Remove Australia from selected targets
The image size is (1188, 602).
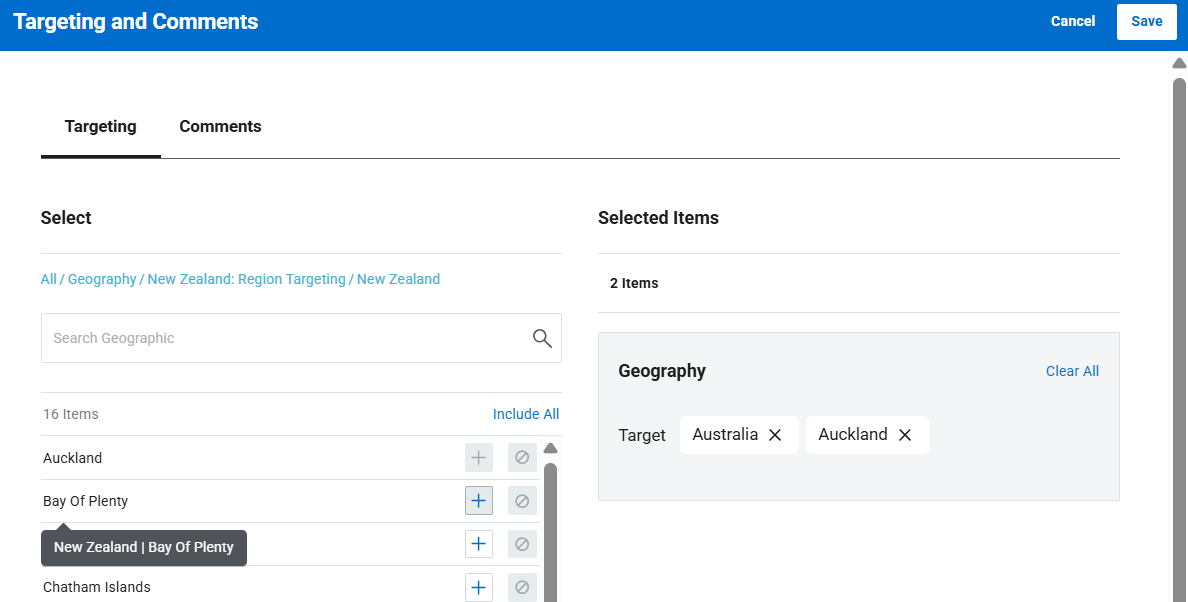tap(775, 435)
